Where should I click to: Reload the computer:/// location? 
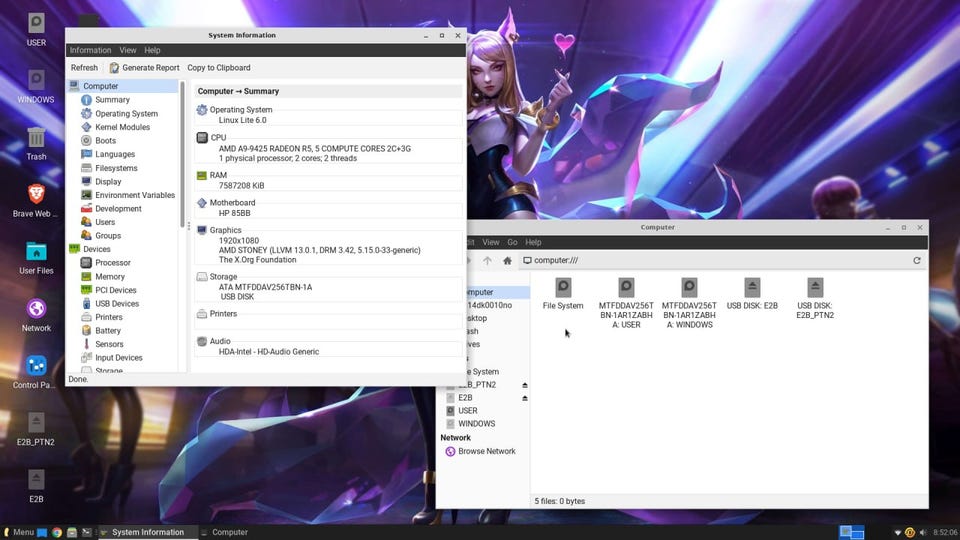[917, 260]
